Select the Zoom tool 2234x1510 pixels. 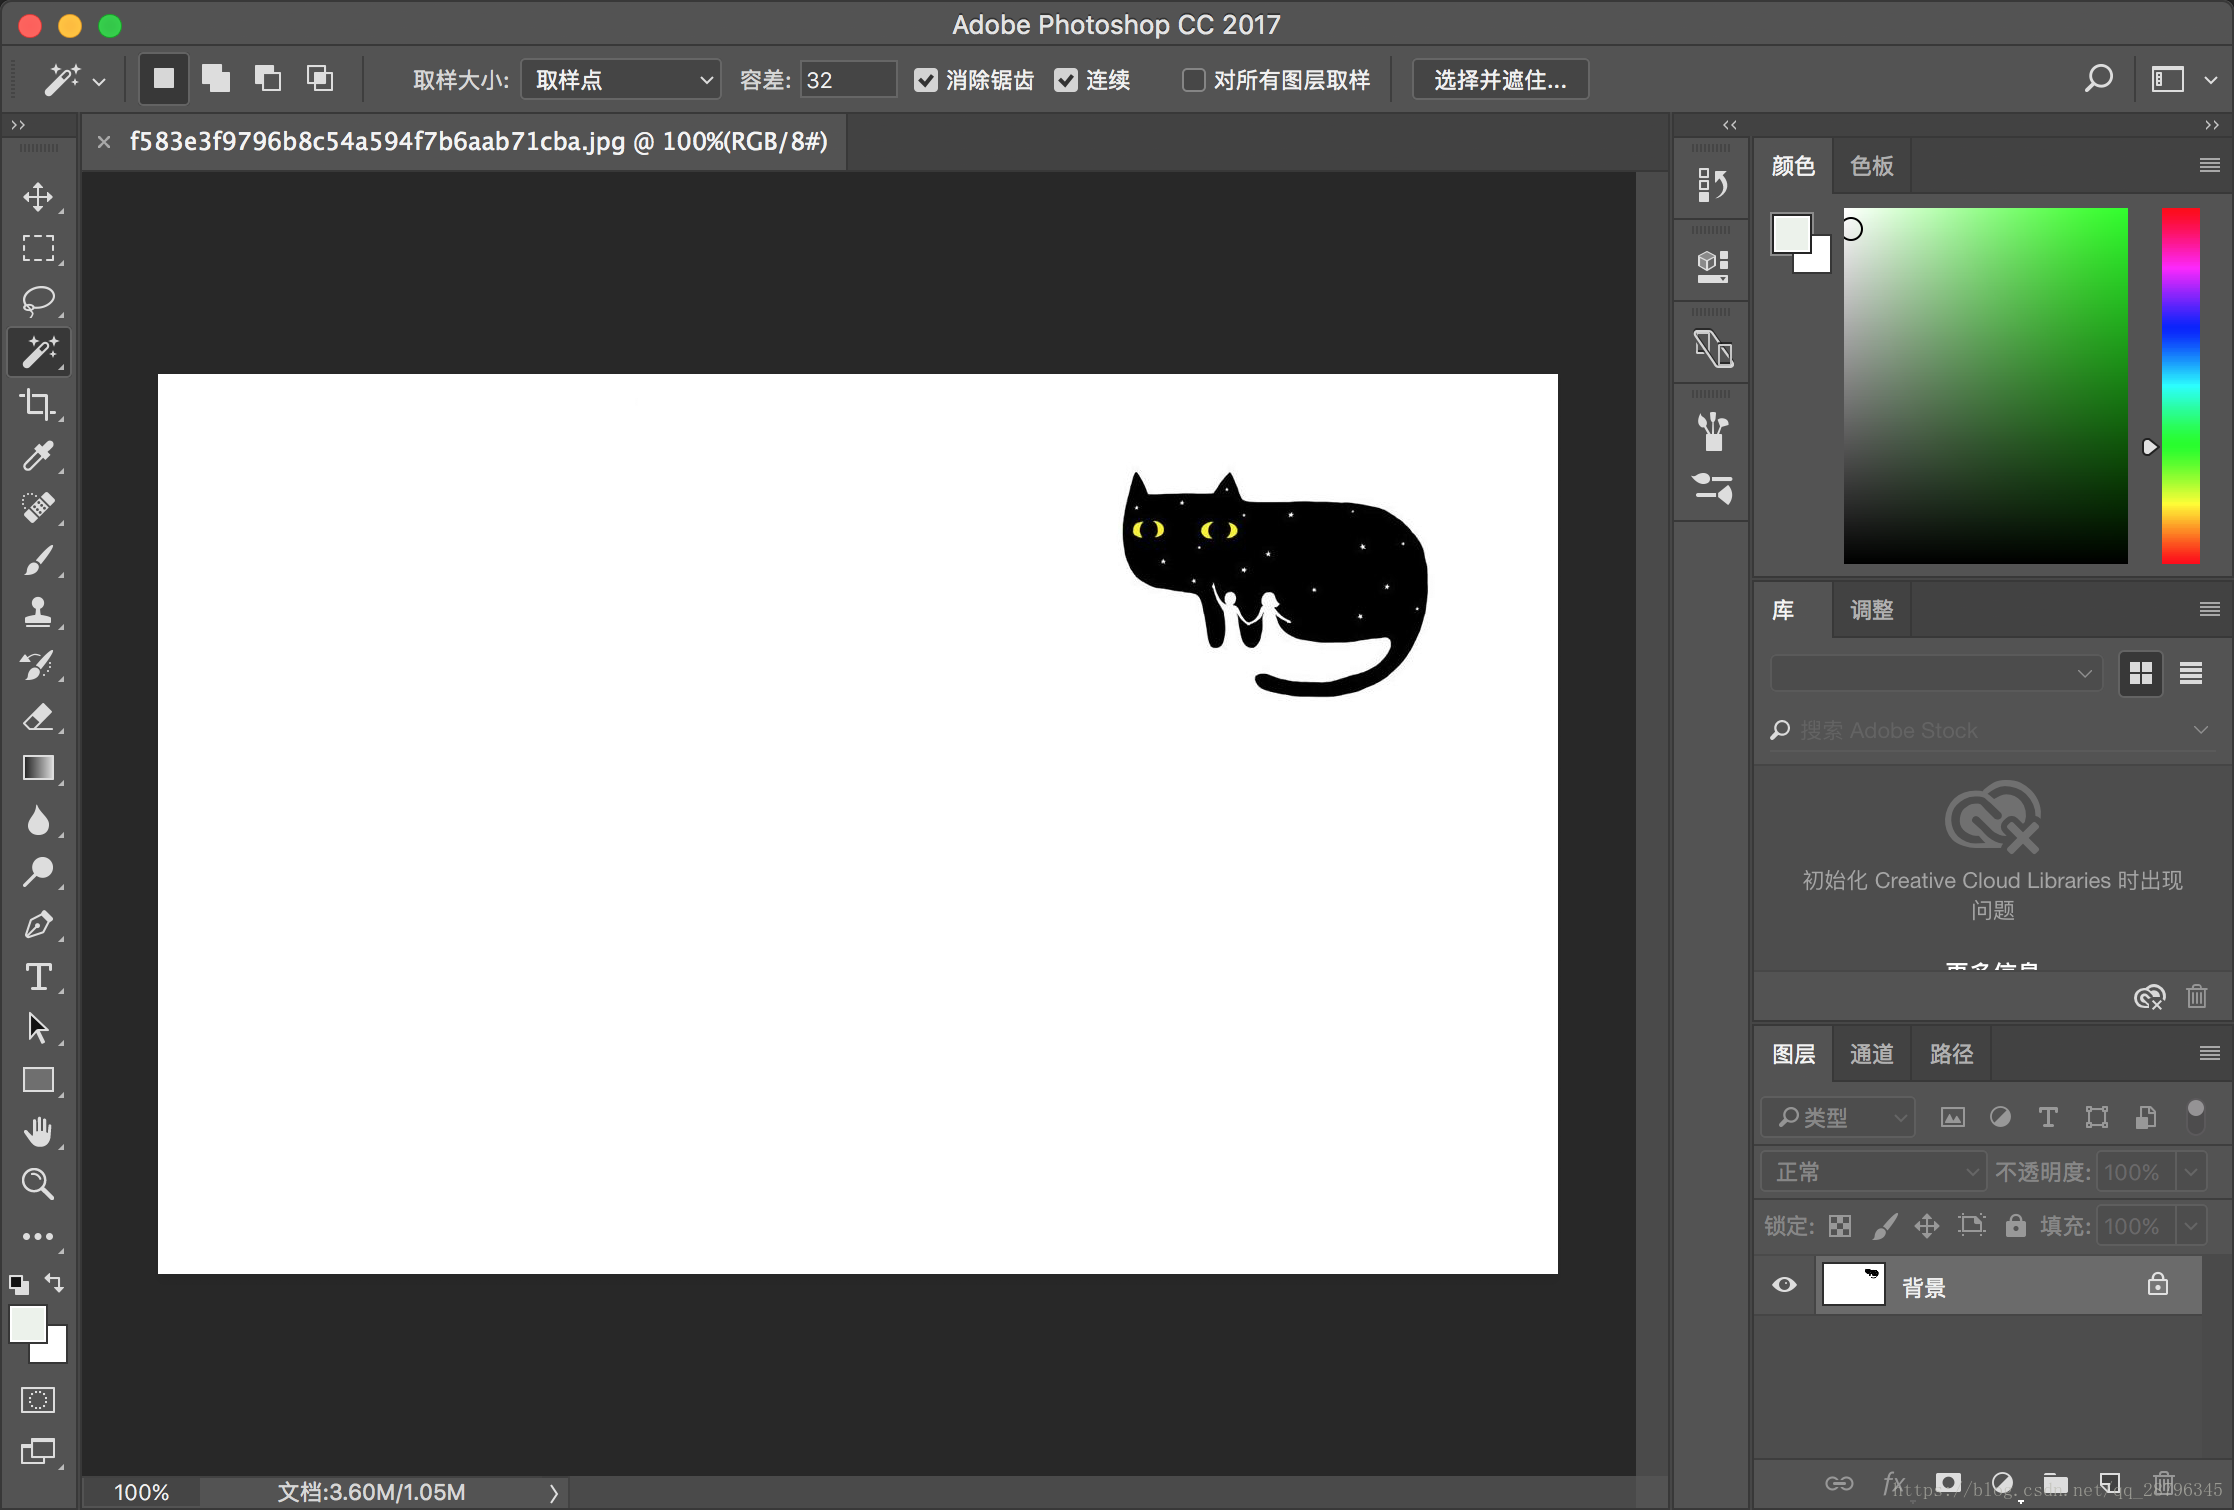(38, 1184)
